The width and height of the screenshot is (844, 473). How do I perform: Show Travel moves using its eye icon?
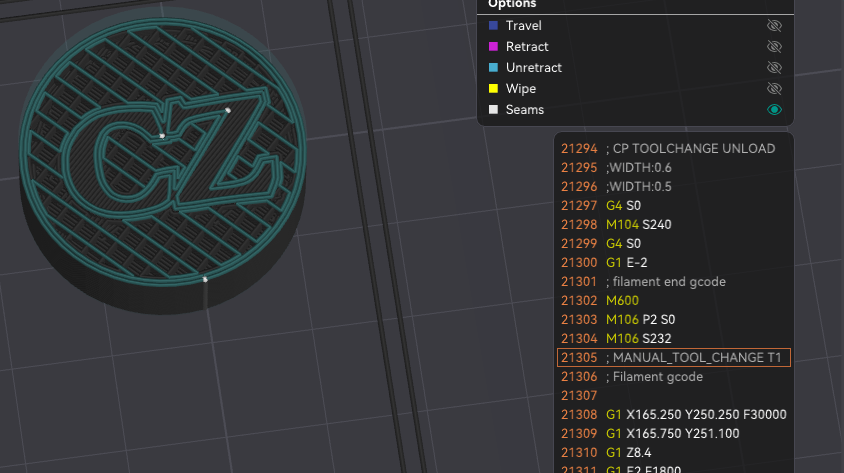774,26
